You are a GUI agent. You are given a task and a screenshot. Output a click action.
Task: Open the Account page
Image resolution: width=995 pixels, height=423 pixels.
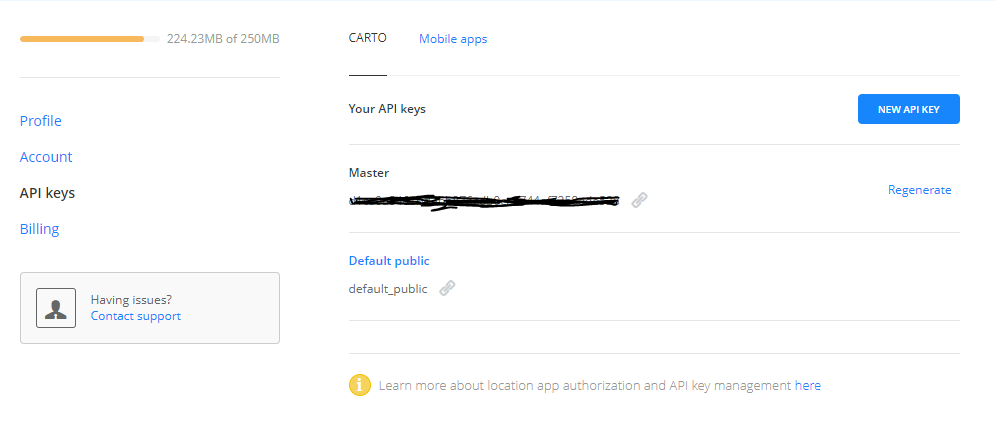coord(46,157)
